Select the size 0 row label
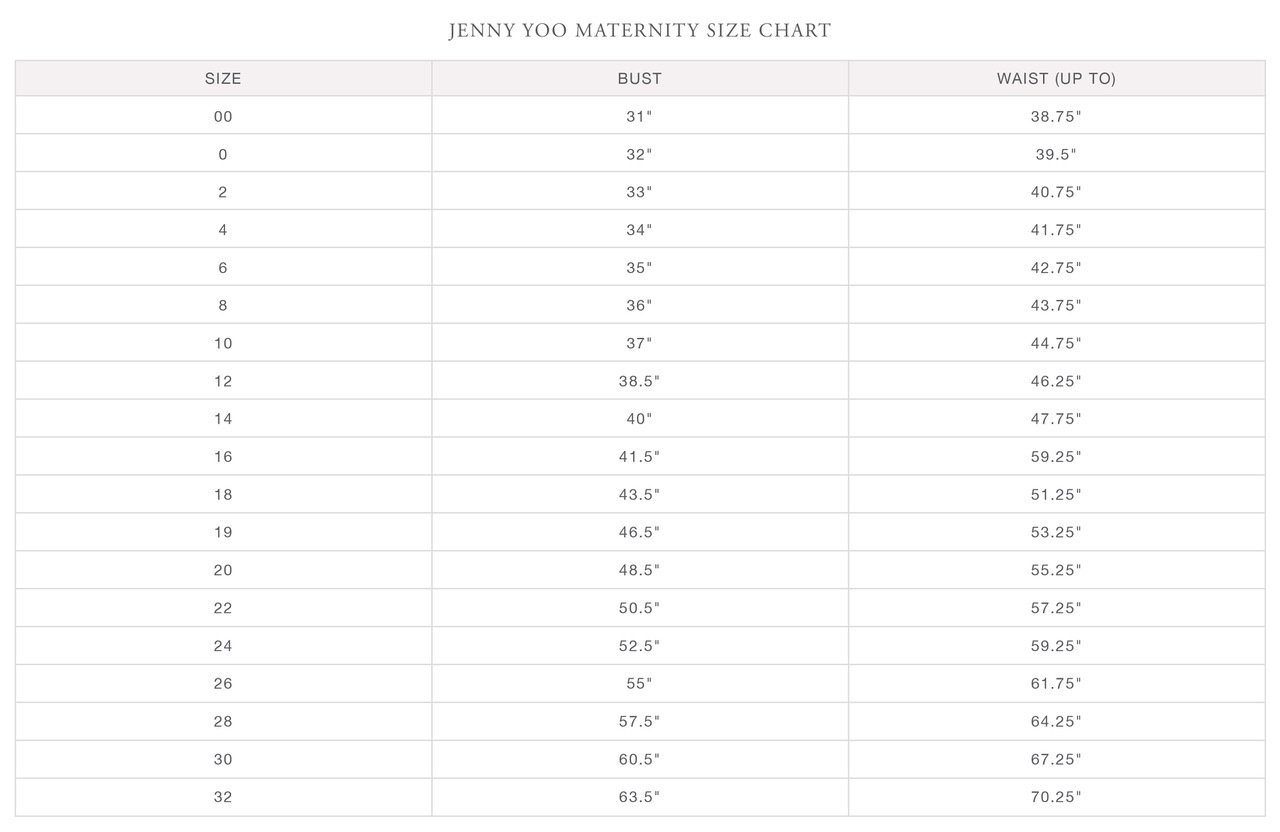This screenshot has height=832, width=1280. point(223,154)
